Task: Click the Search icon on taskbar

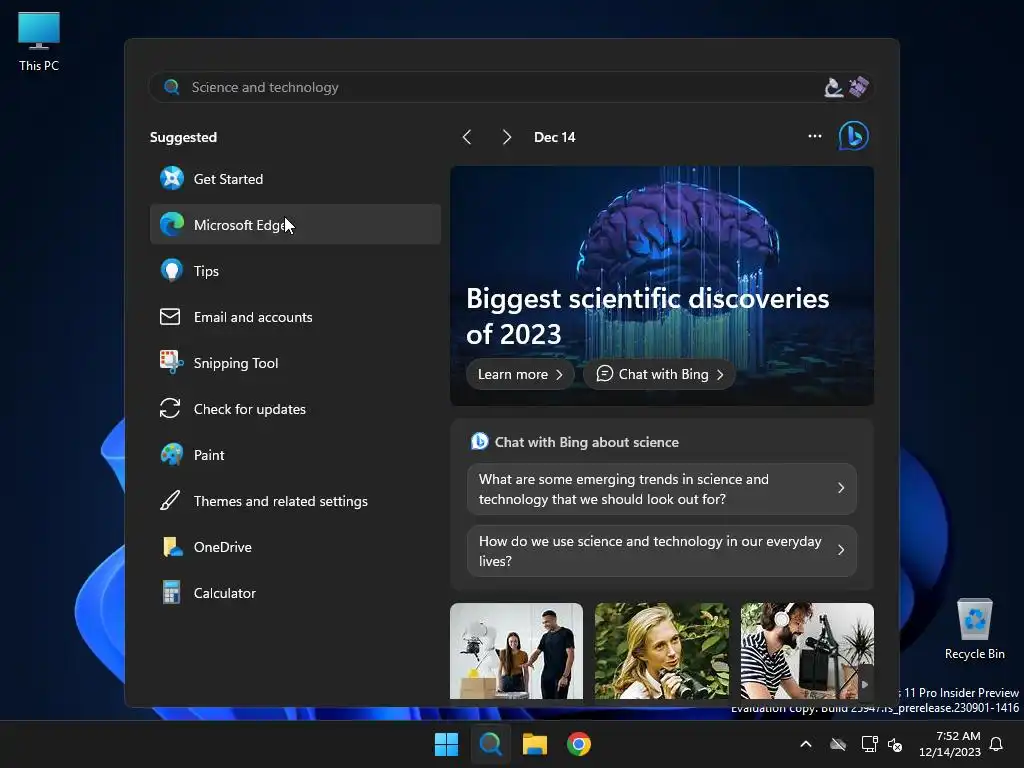Action: click(x=490, y=744)
